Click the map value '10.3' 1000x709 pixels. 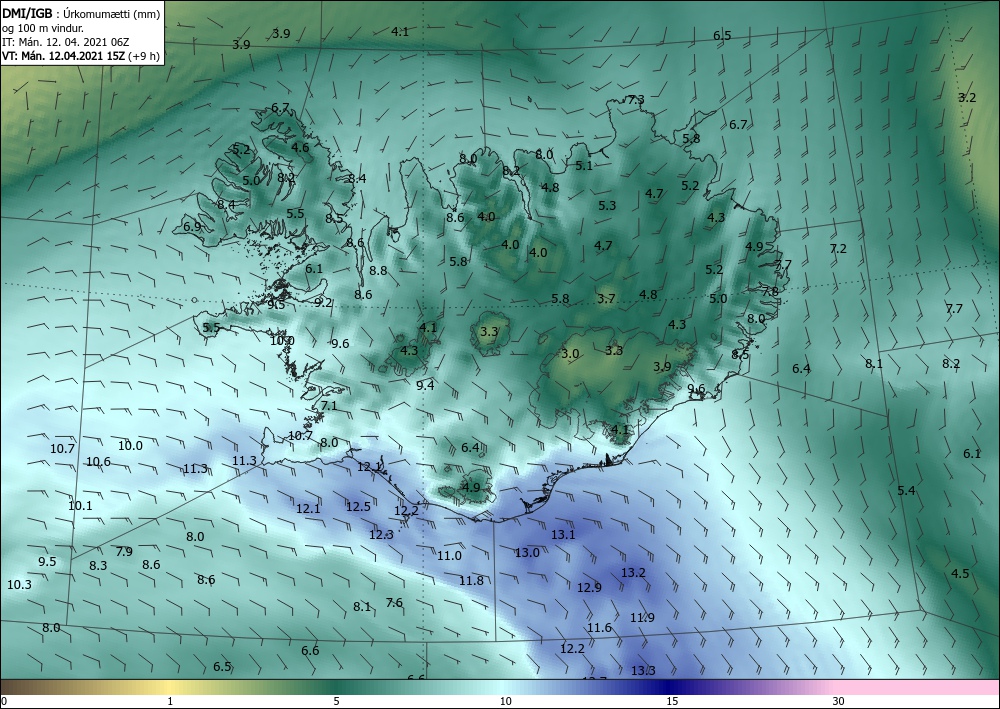pos(19,584)
